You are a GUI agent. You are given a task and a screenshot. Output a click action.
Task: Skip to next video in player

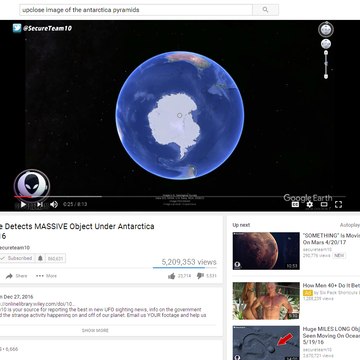(x=40, y=204)
